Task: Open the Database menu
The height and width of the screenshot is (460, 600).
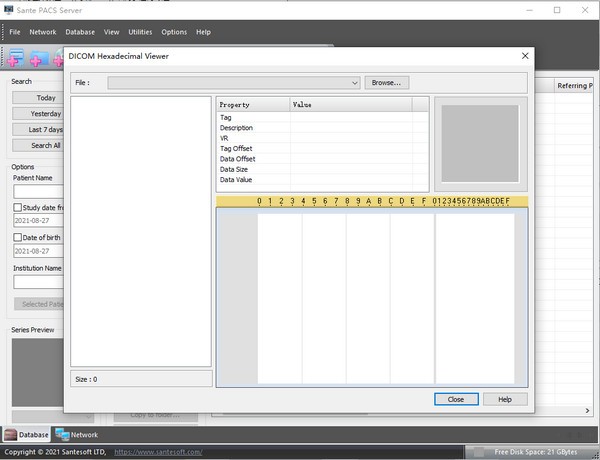Action: [80, 32]
